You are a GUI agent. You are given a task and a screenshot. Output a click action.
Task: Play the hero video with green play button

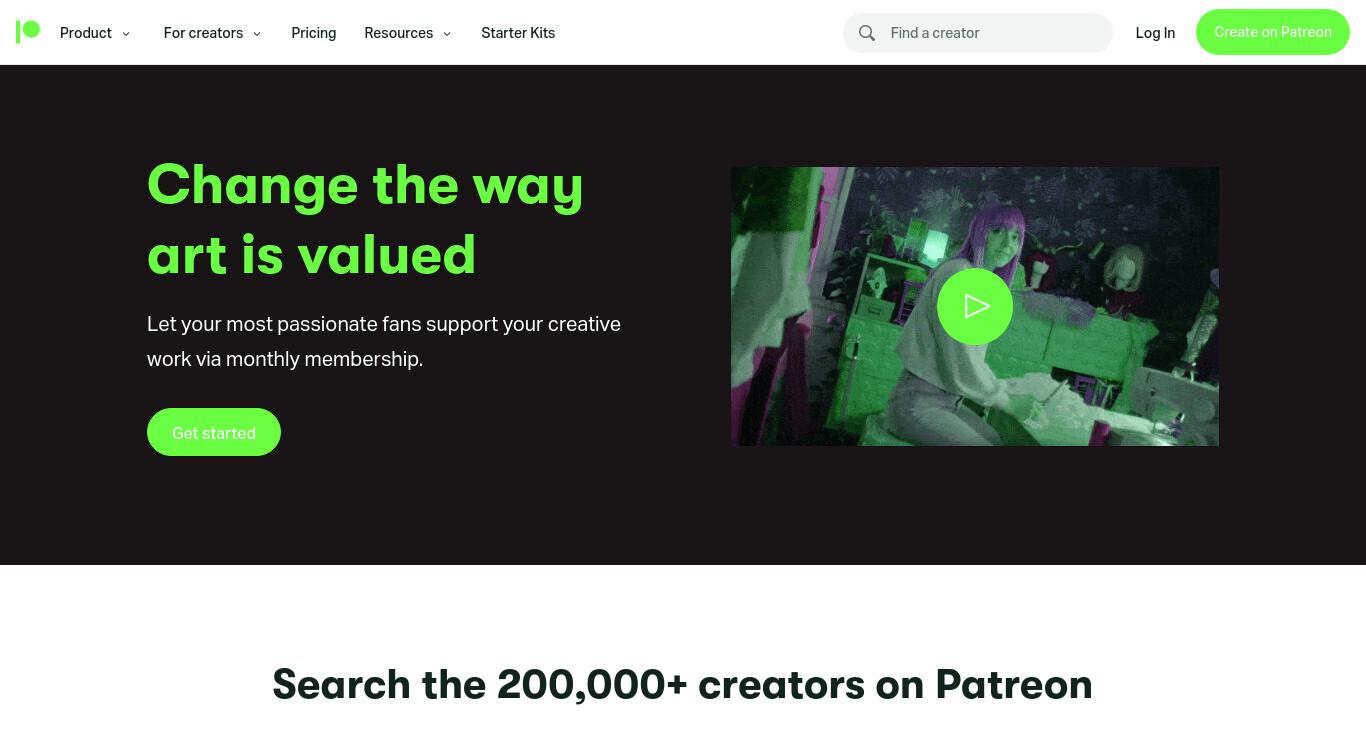pyautogui.click(x=975, y=306)
